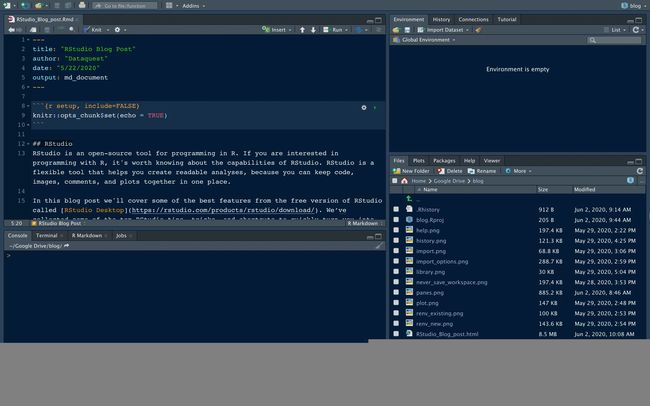
Task: Click Google Drive in the Files breadcrumb
Action: click(x=449, y=181)
